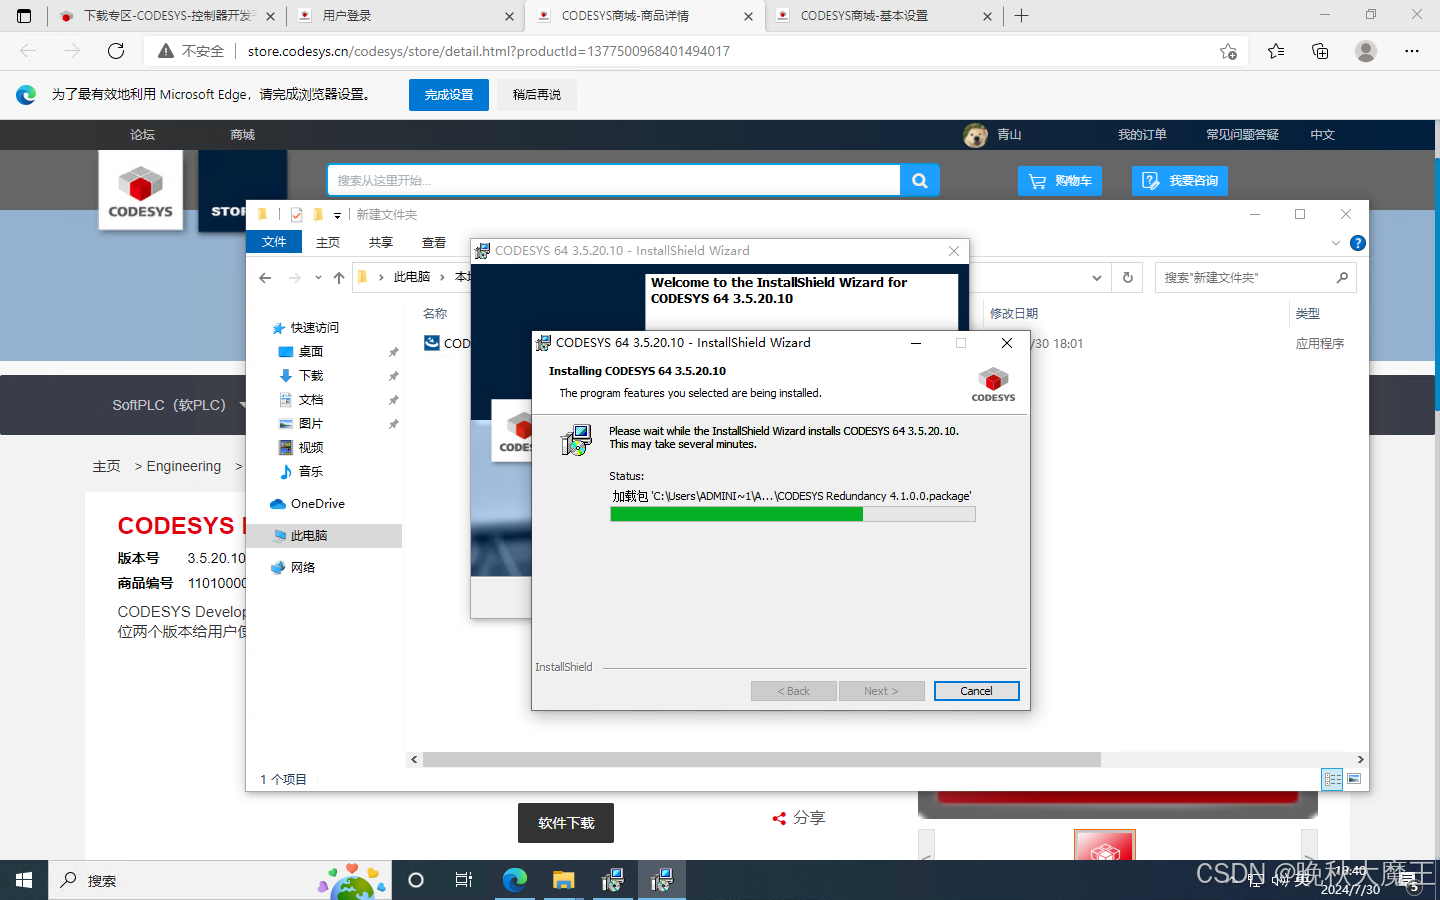
Task: Open the 文件 ribbon tab
Action: (274, 242)
